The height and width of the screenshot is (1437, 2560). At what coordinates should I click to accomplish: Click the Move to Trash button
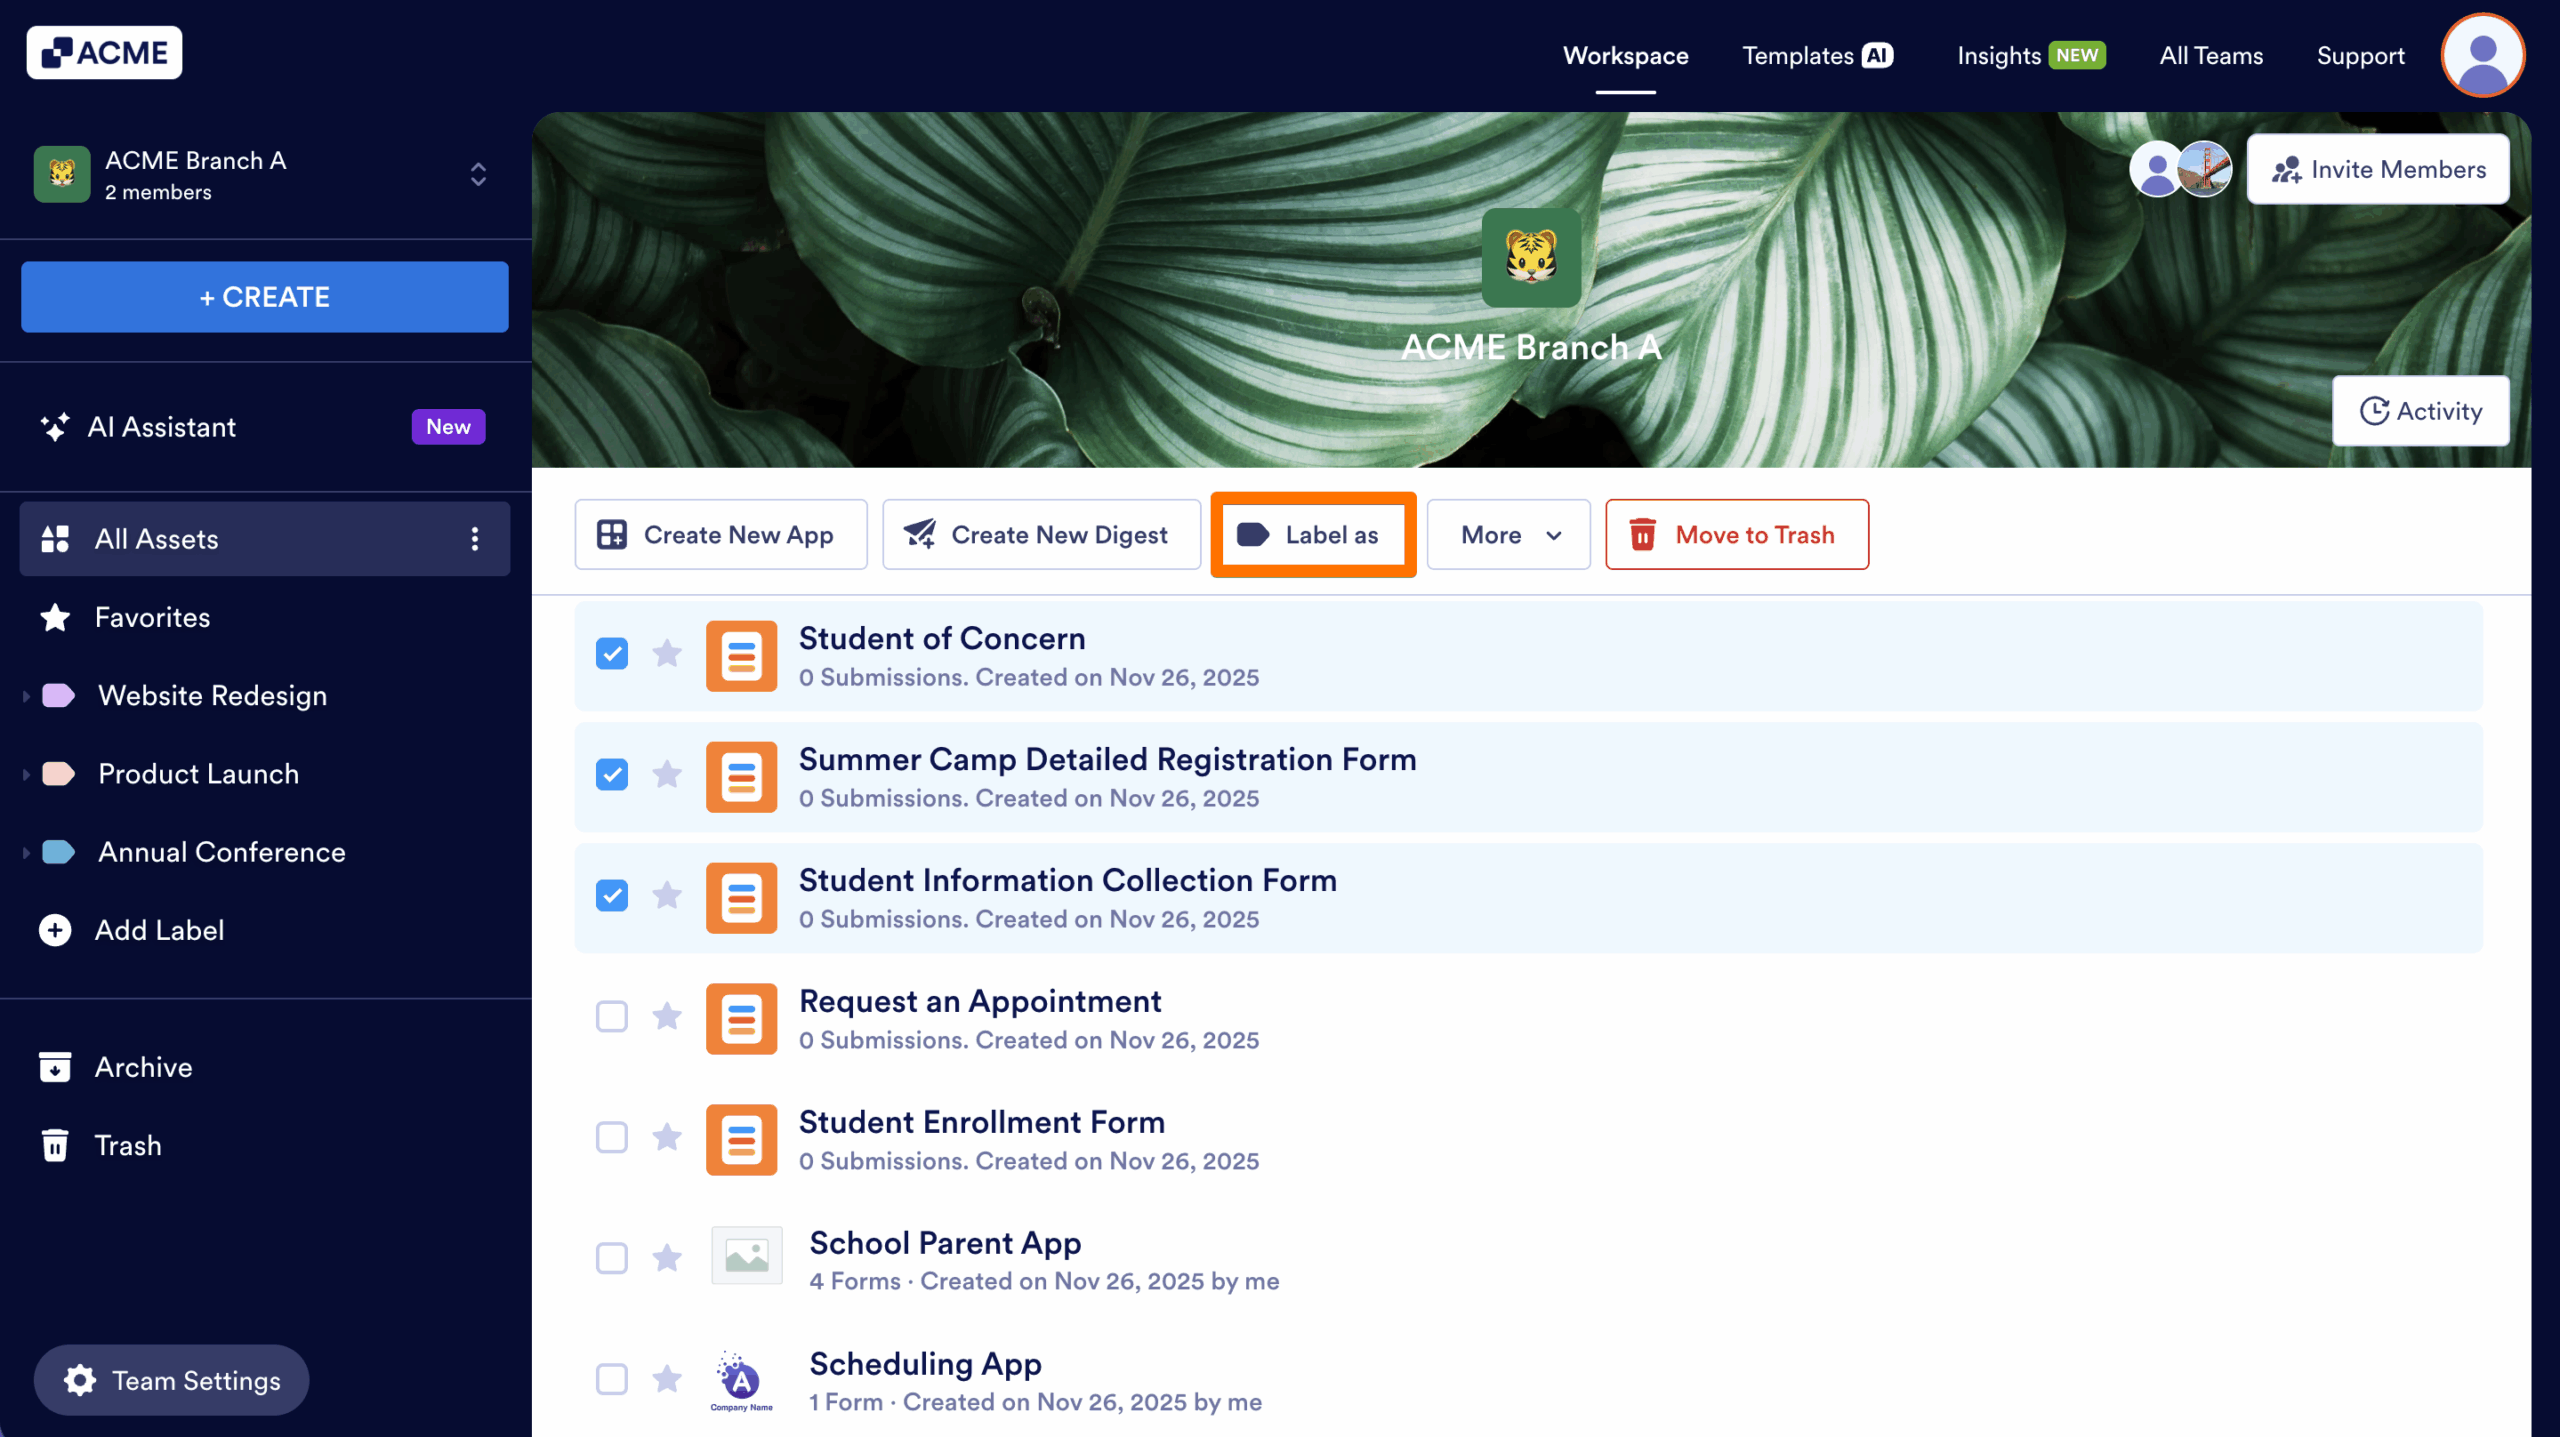click(1736, 535)
